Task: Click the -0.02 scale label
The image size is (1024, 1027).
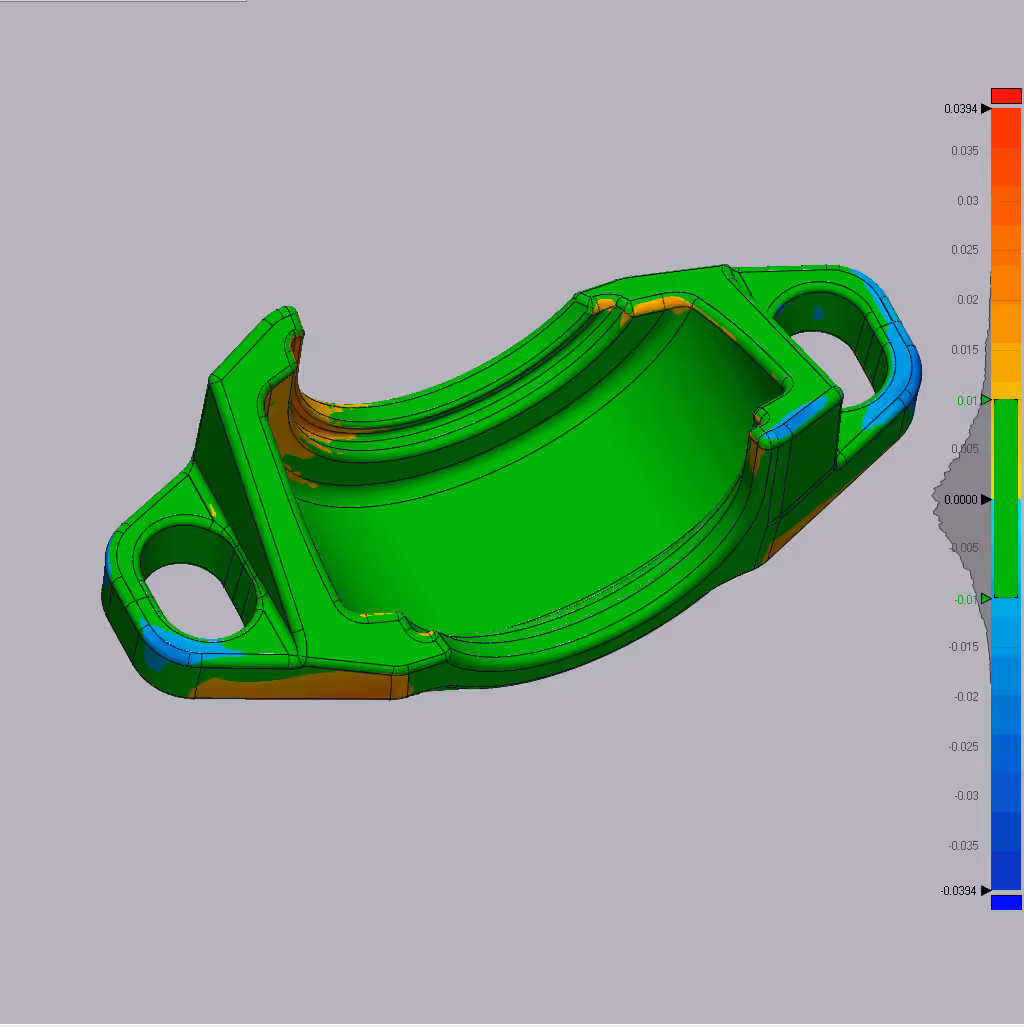Action: (x=966, y=696)
